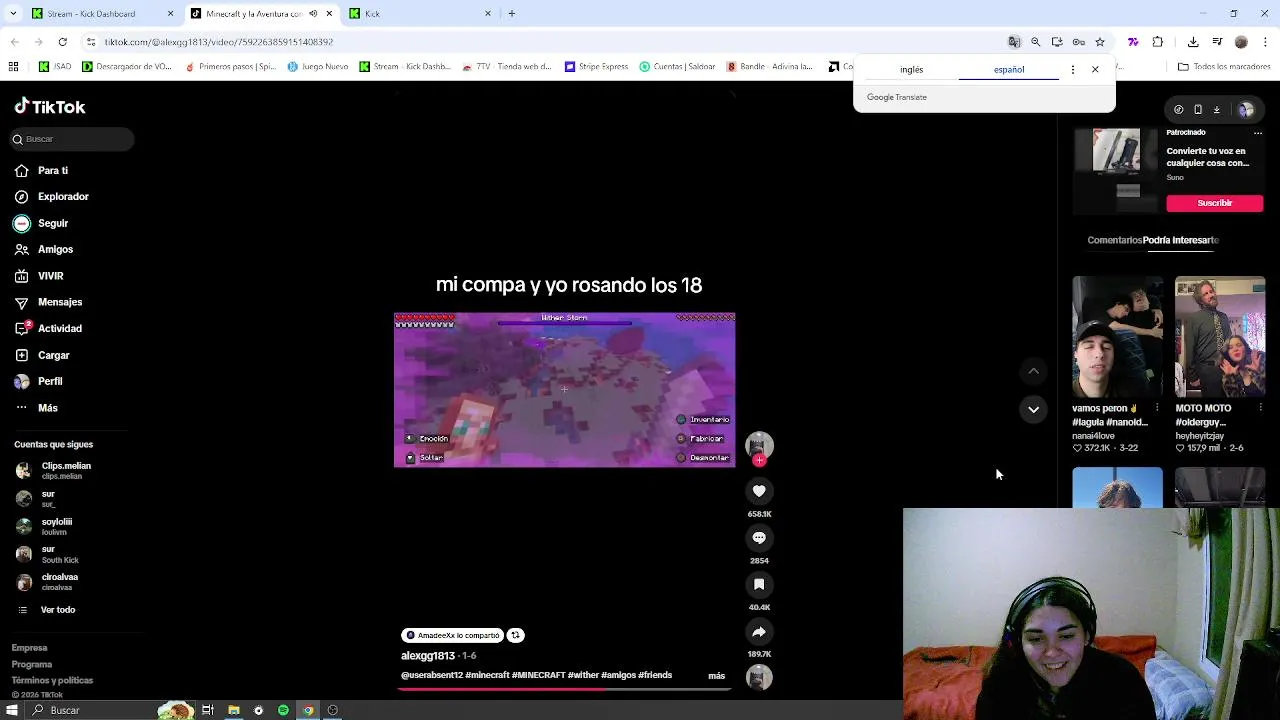Open Seguir feed in sidebar

point(42,223)
